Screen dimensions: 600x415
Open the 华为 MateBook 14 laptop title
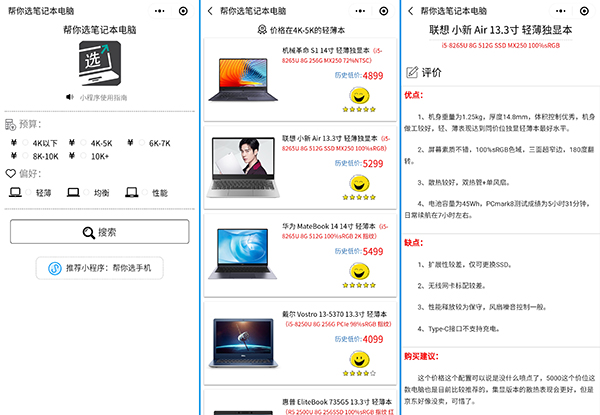point(329,226)
